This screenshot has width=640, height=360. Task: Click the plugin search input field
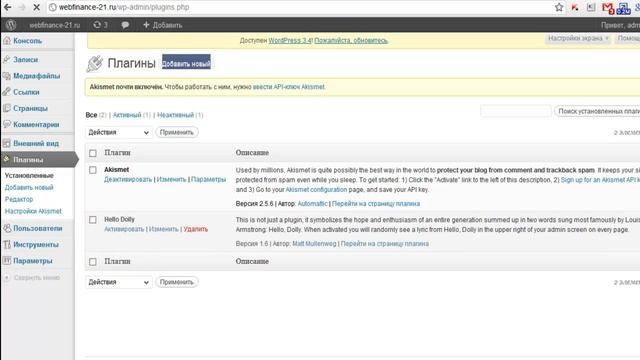pos(516,111)
